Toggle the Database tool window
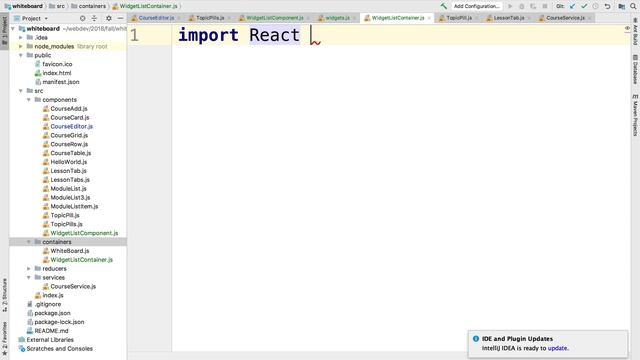The image size is (640, 360). [x=635, y=69]
